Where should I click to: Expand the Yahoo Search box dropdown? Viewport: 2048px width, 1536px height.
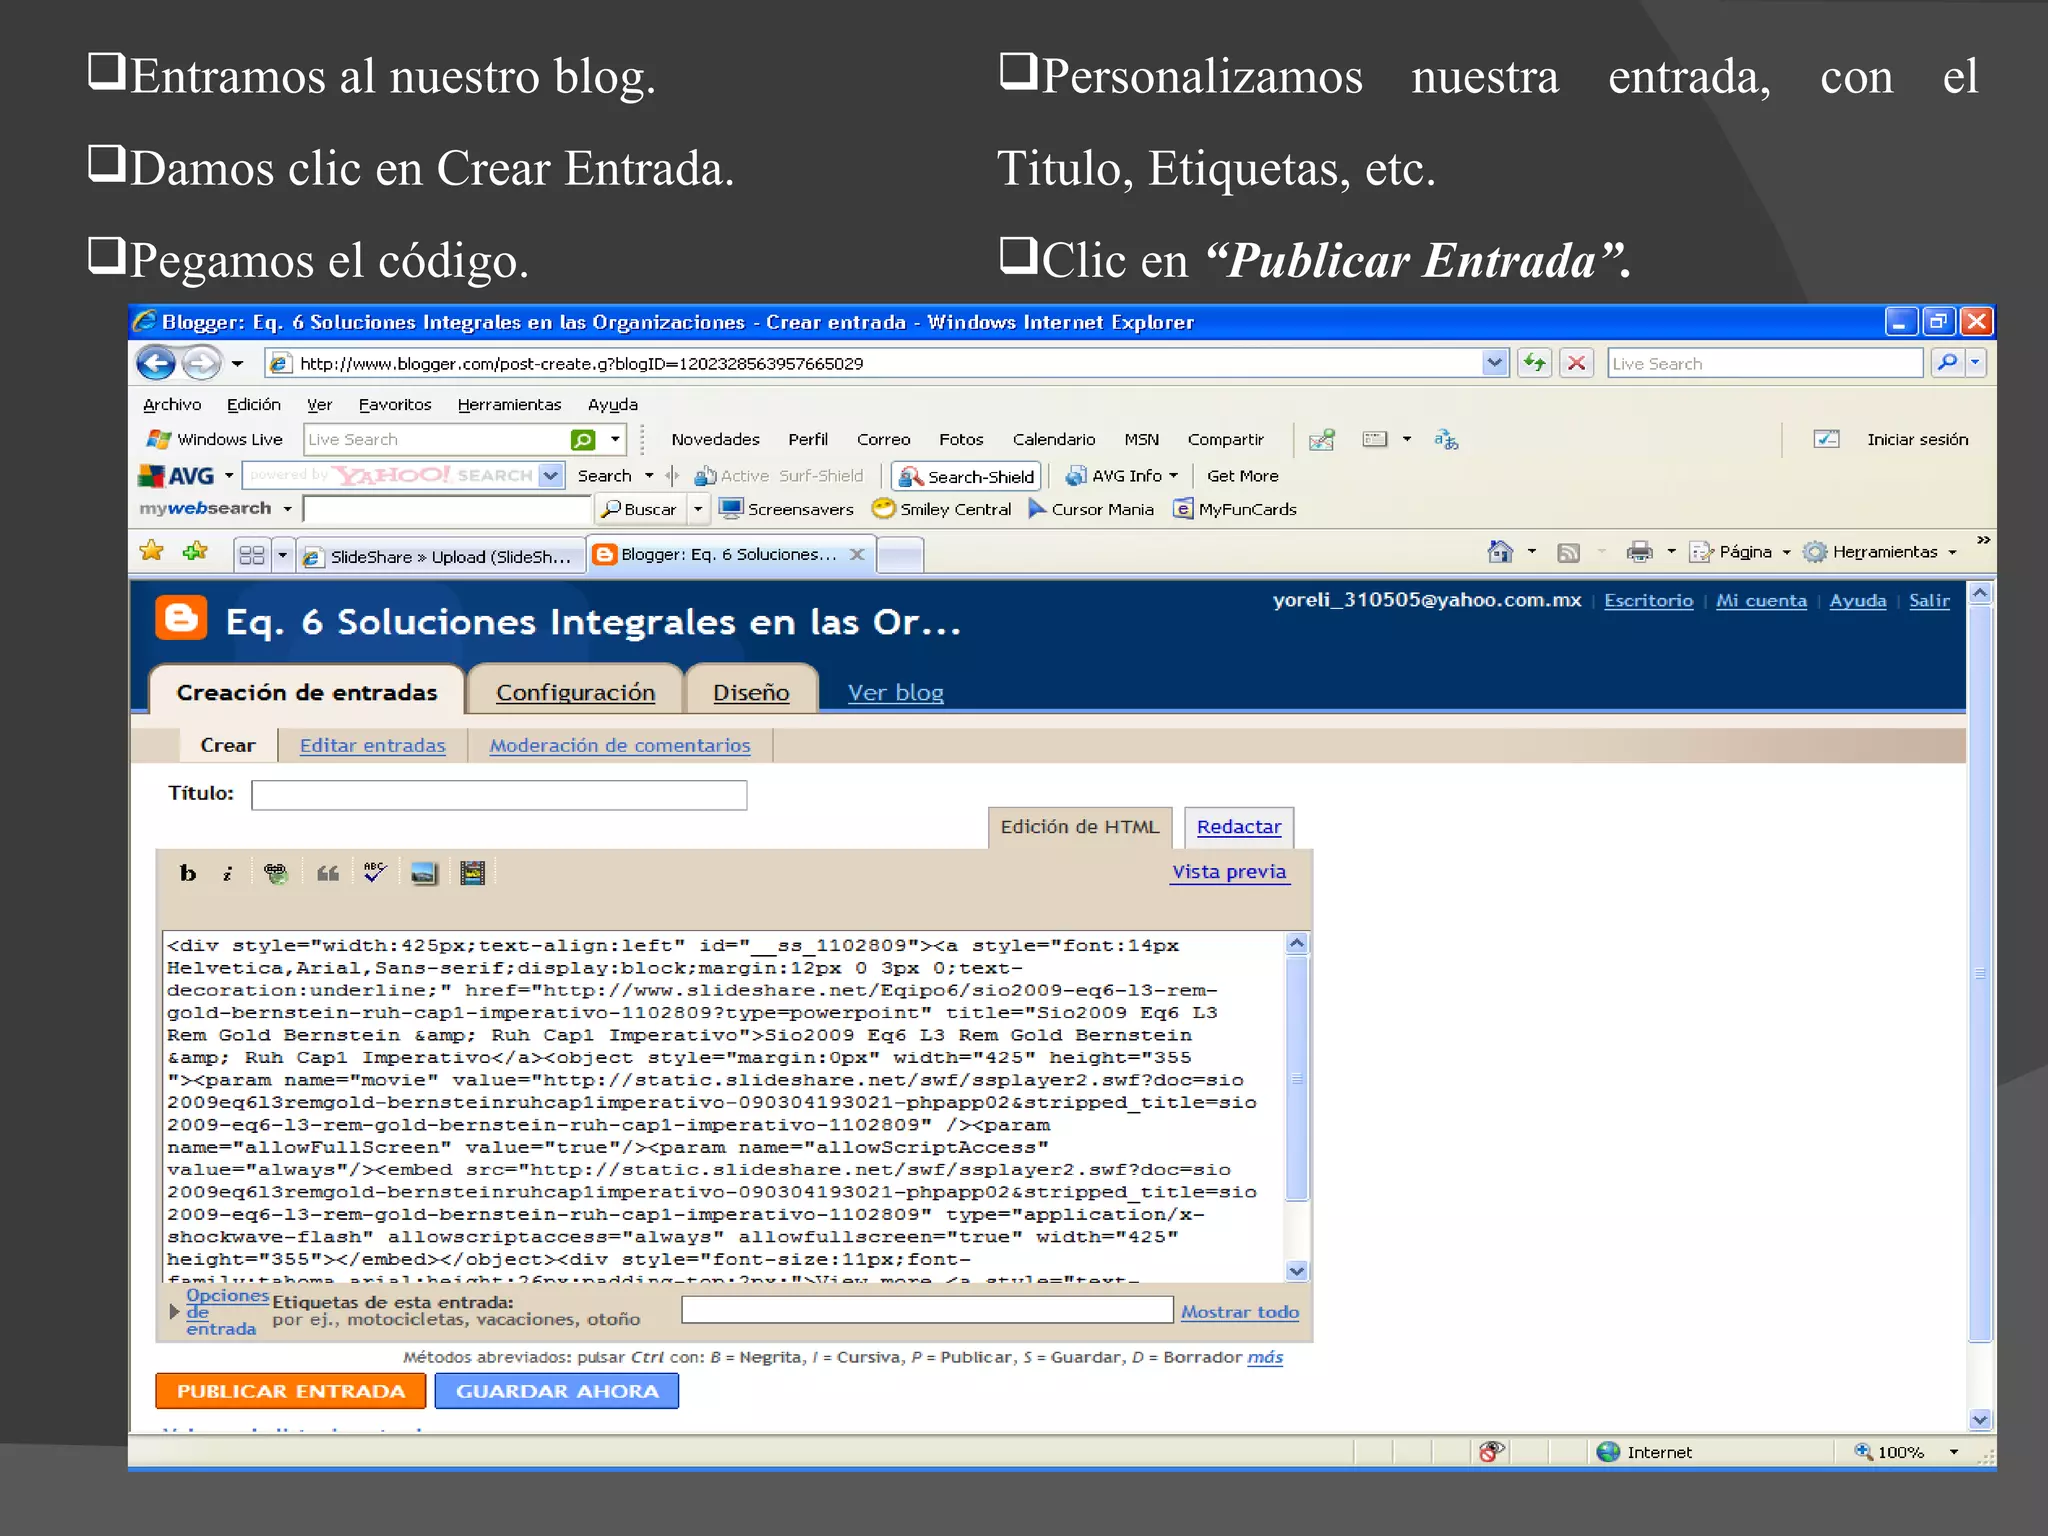550,476
